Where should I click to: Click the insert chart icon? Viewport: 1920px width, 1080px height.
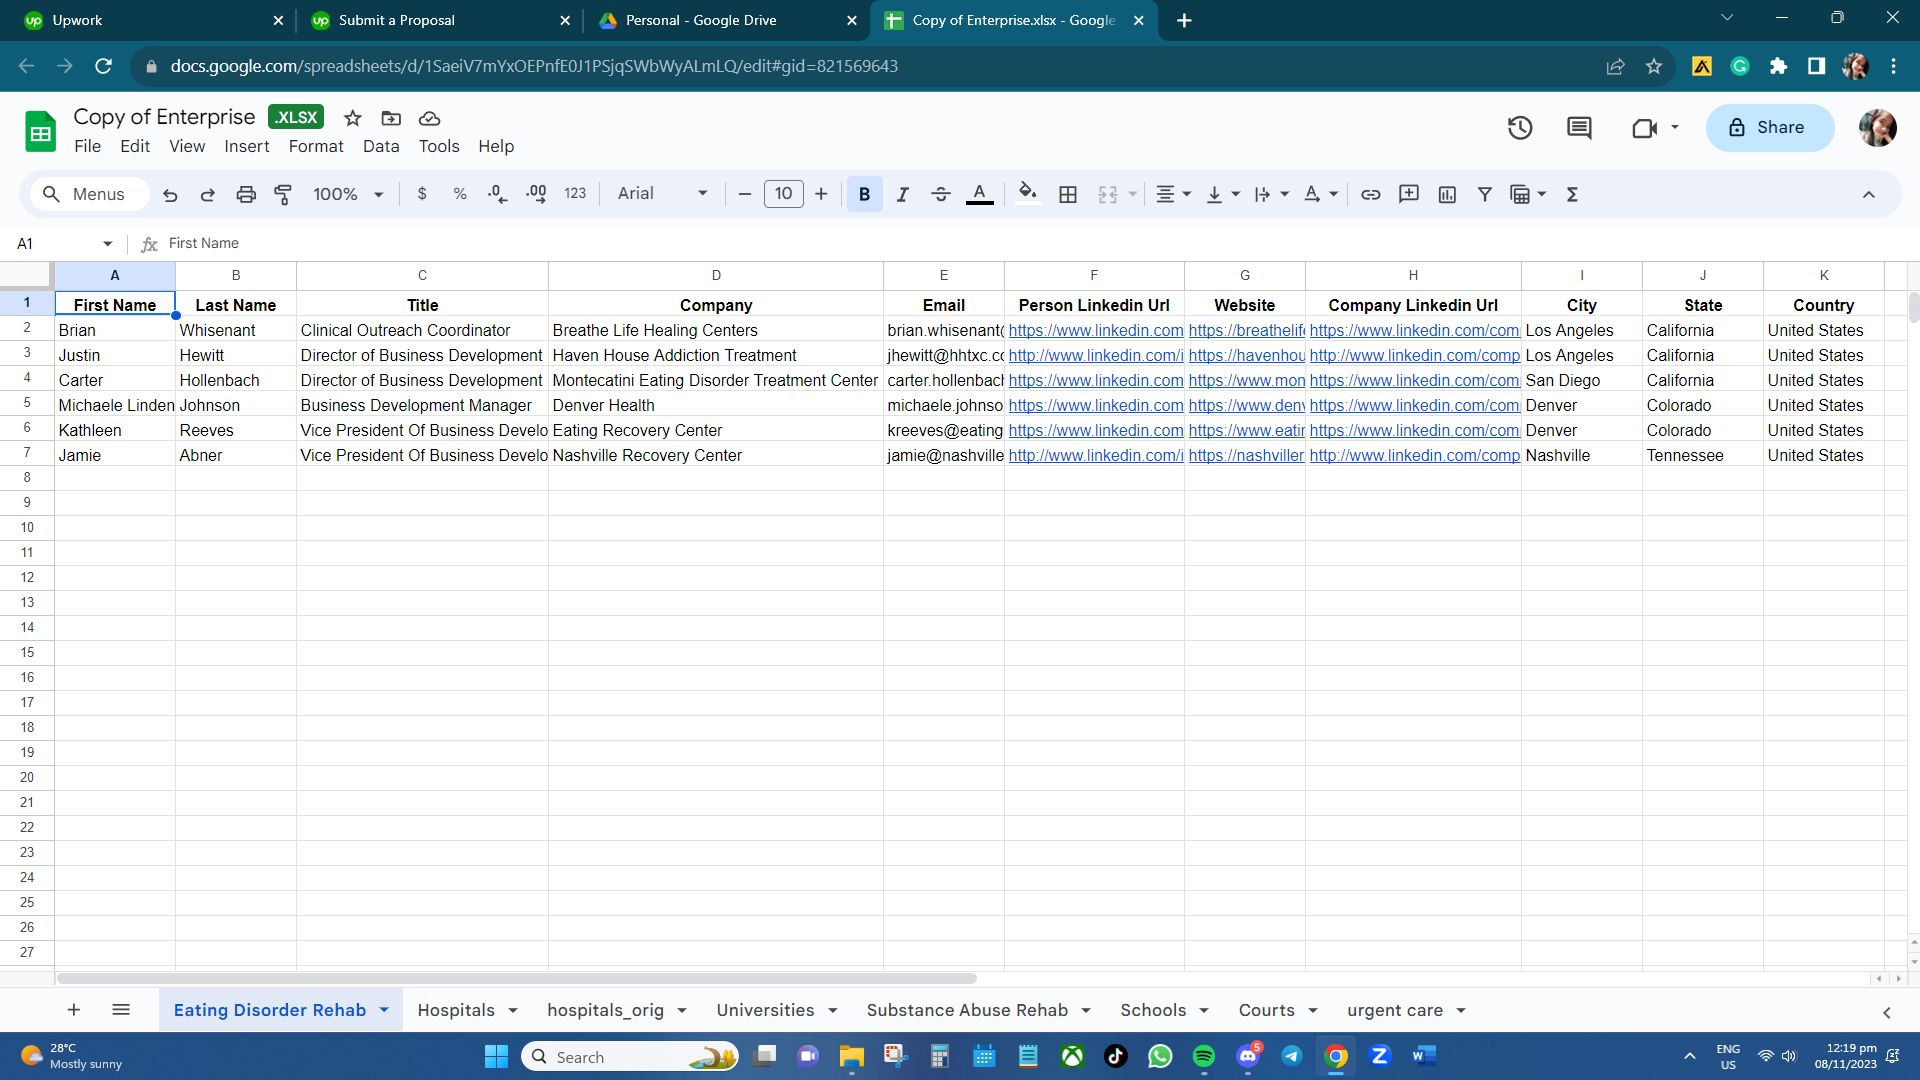[x=1447, y=195]
